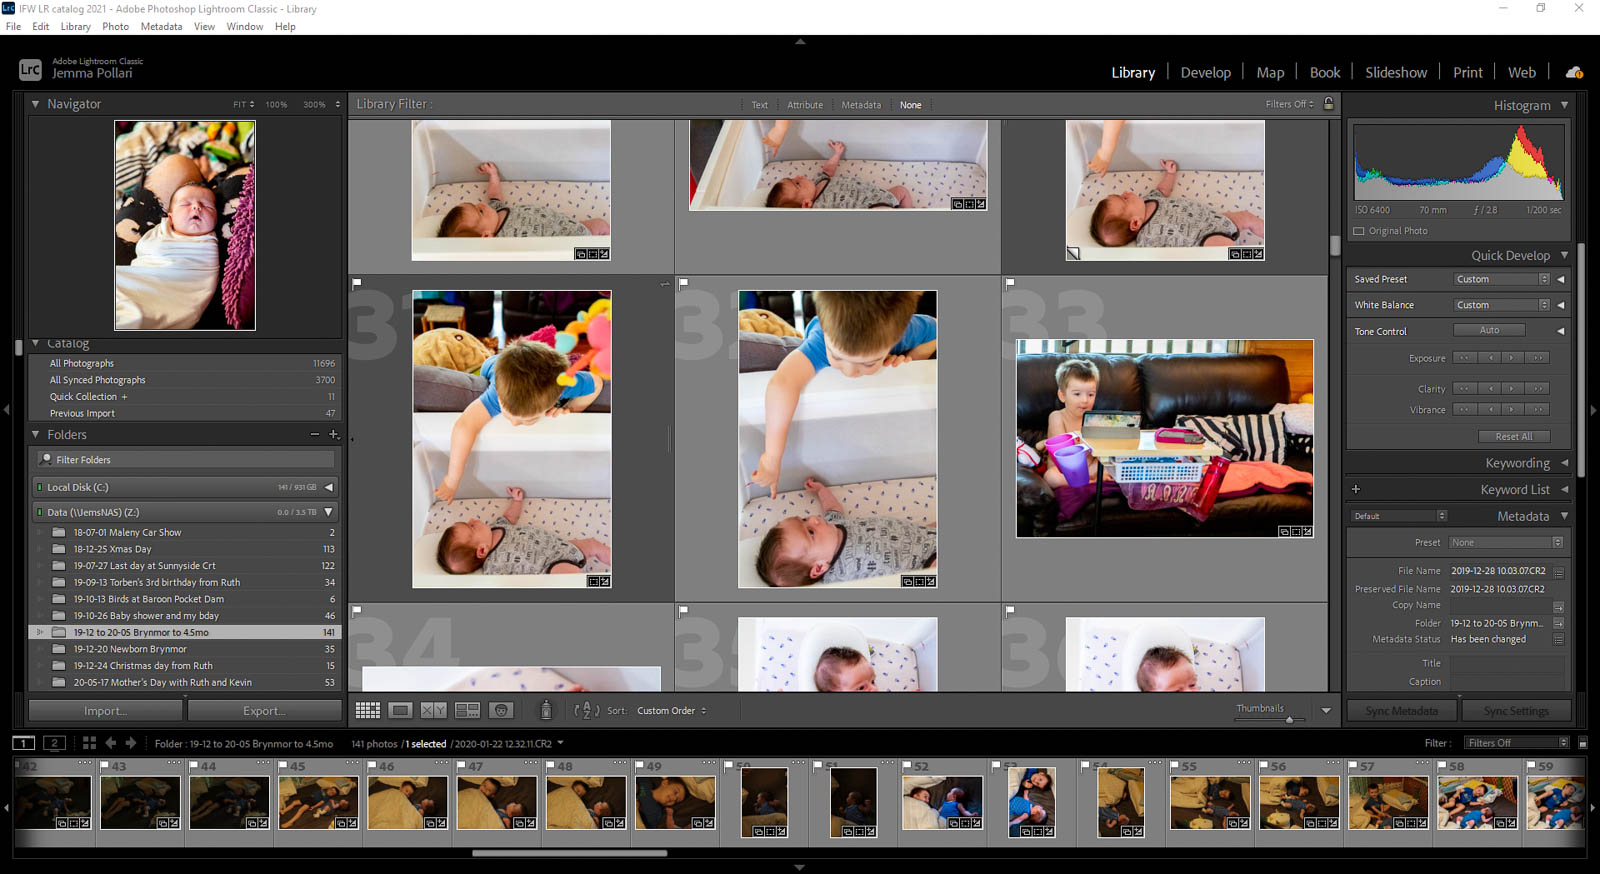The height and width of the screenshot is (874, 1600).
Task: Toggle the filmstrip filter switch
Action: tap(1582, 743)
